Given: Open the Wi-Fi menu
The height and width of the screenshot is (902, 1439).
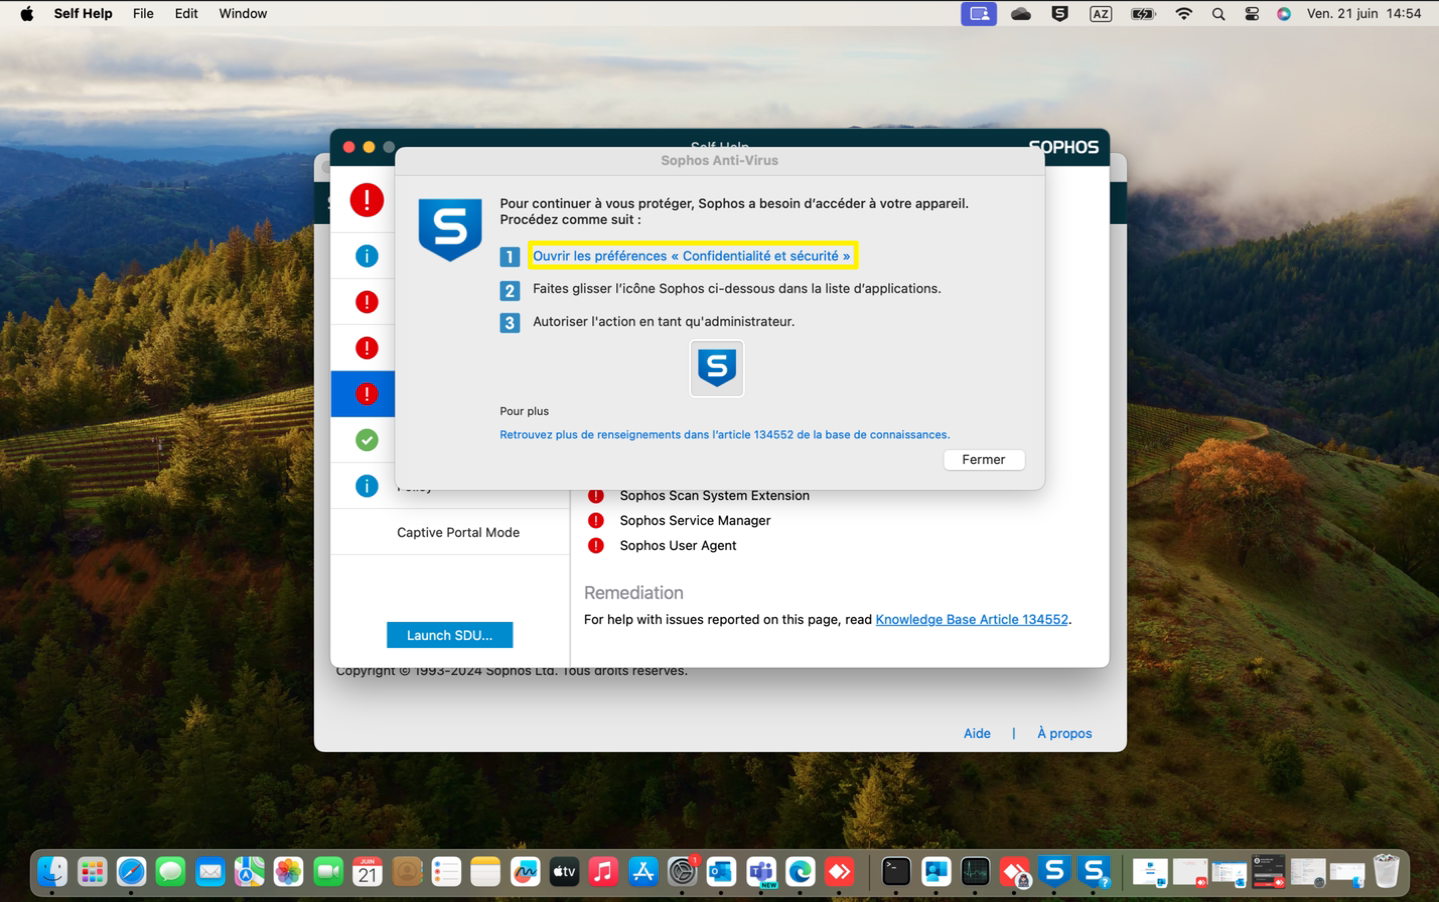Looking at the screenshot, I should pos(1184,14).
